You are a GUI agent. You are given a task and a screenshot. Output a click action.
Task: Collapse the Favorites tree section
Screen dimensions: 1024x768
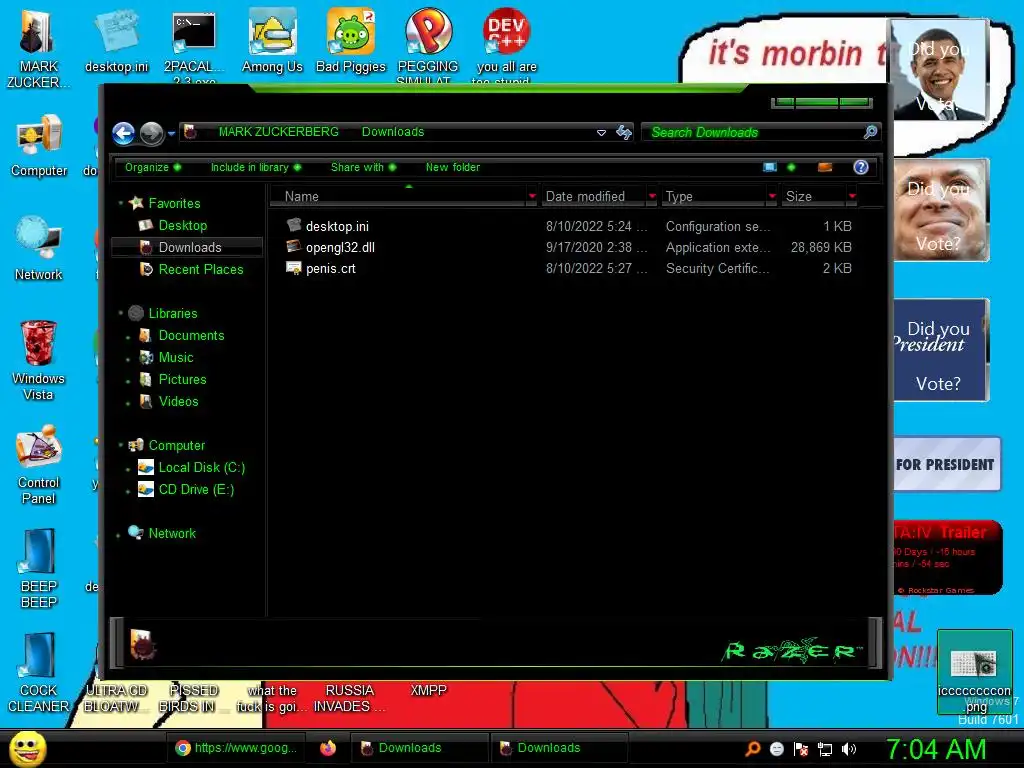[x=121, y=204]
